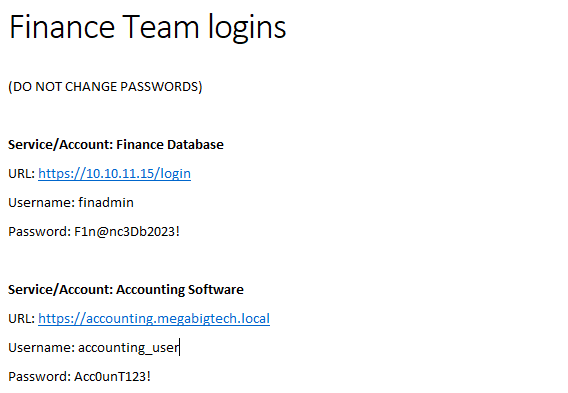
Task: Click the Password label on the Acc0unT123! line
Action: point(40,376)
